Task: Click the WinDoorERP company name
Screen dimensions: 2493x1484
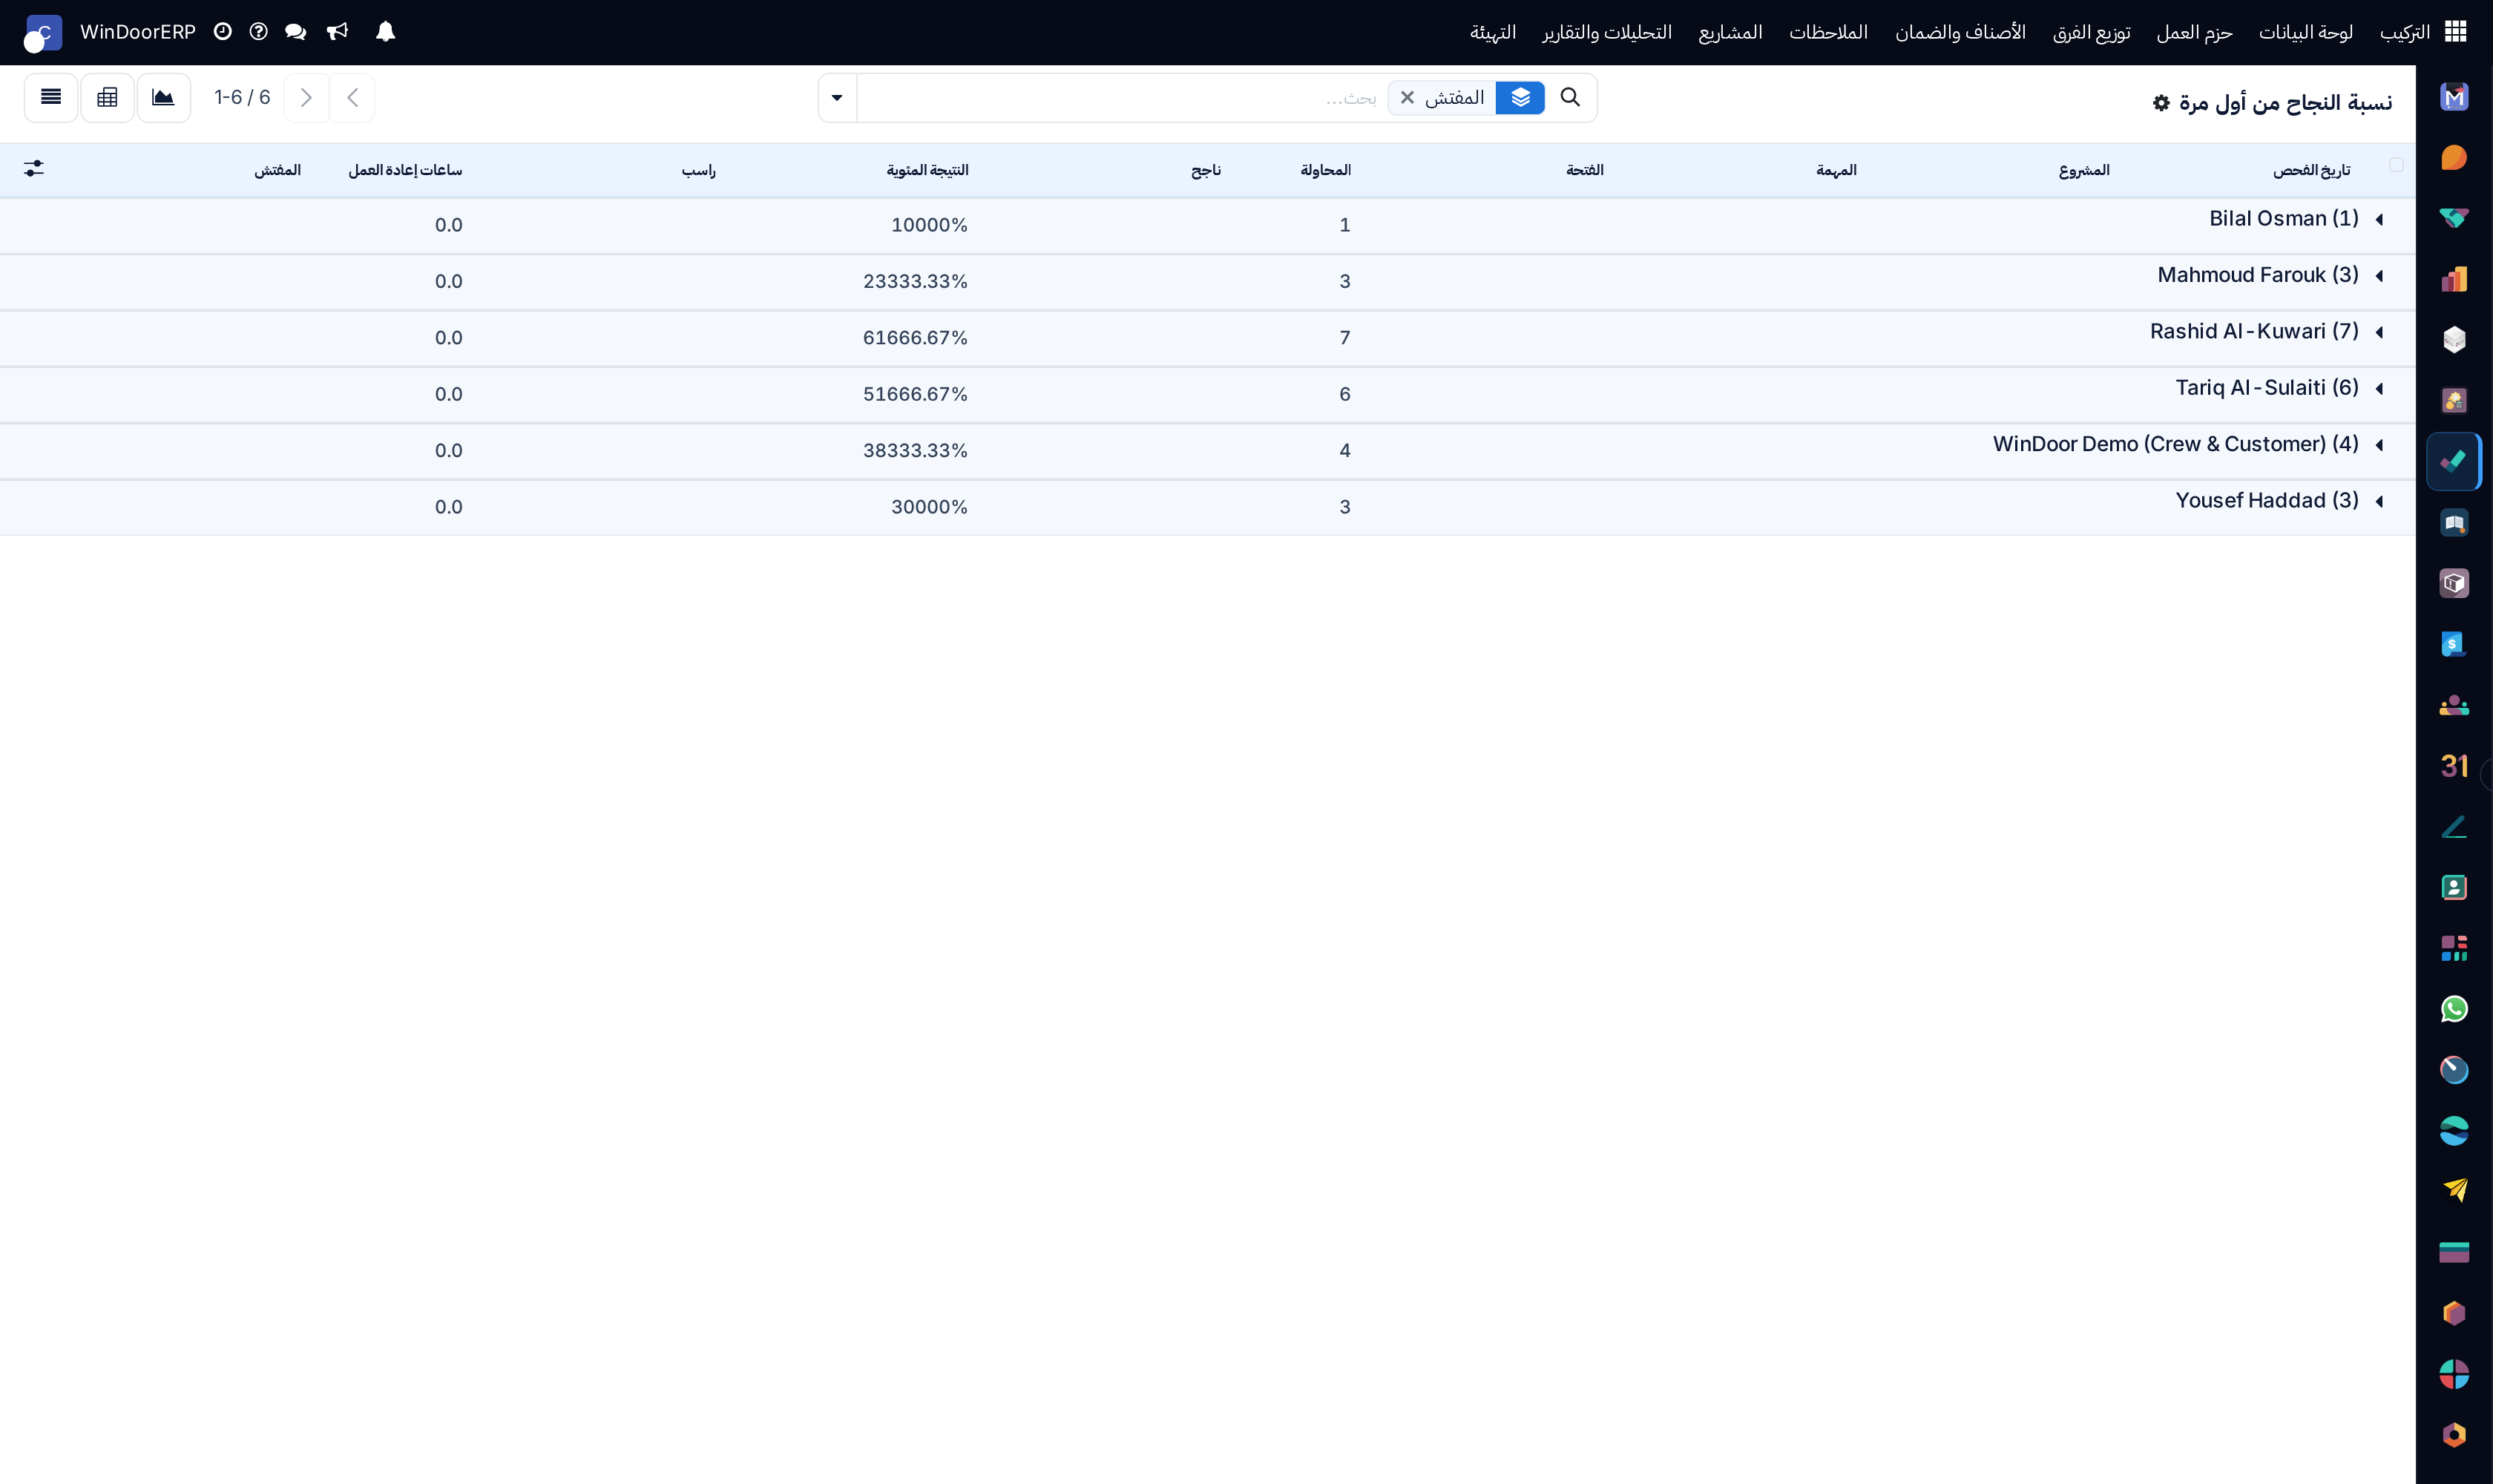Action: [x=138, y=32]
